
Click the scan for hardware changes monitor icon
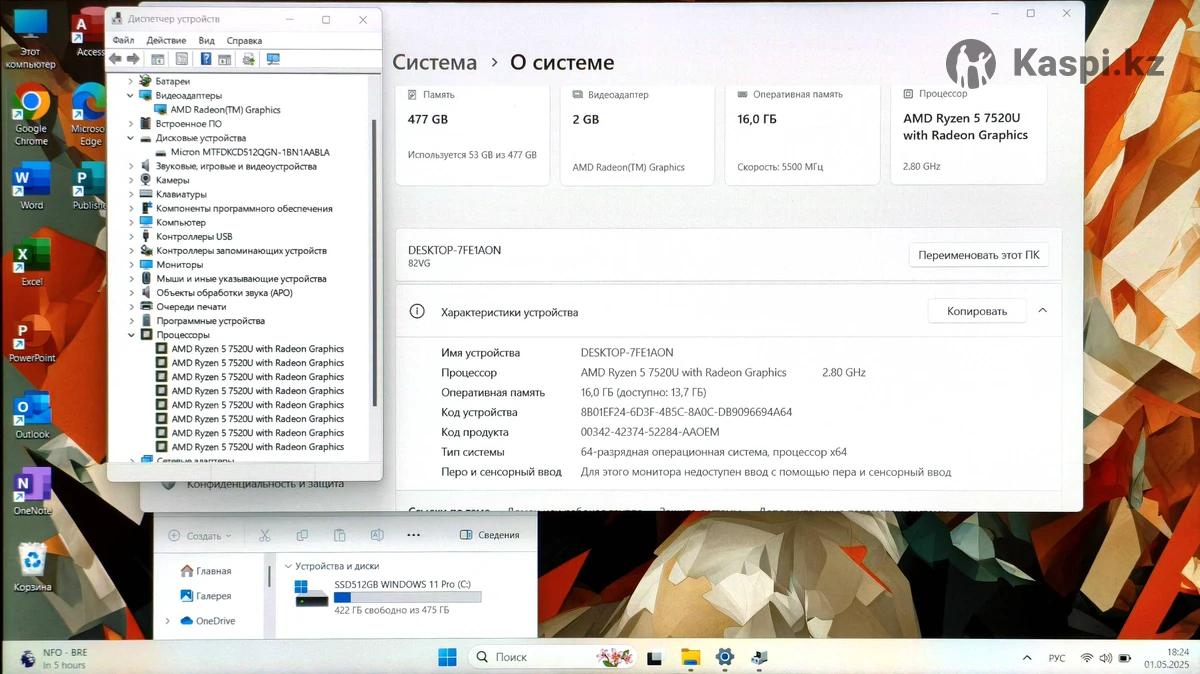[x=273, y=59]
